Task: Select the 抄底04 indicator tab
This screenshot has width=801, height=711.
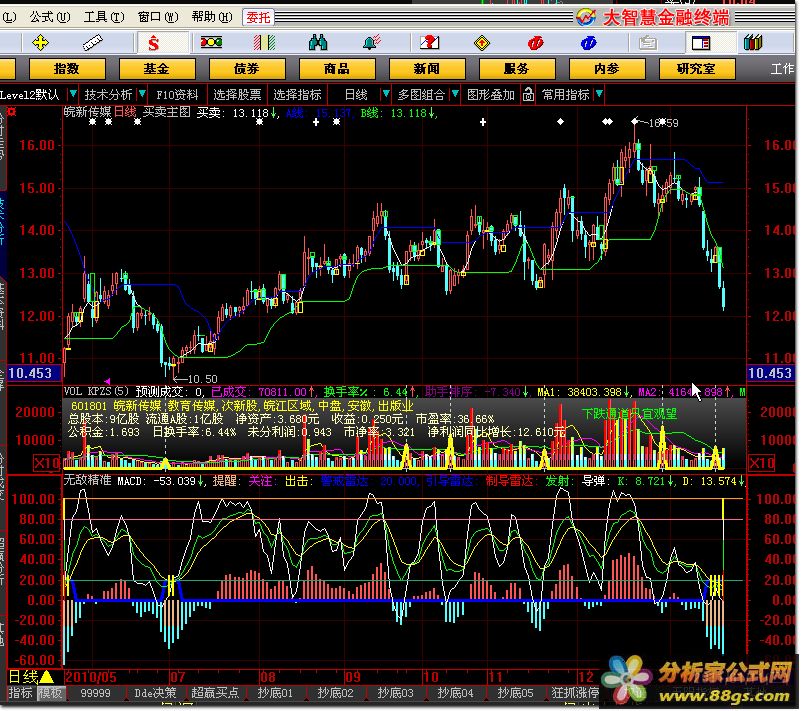Action: [455, 693]
